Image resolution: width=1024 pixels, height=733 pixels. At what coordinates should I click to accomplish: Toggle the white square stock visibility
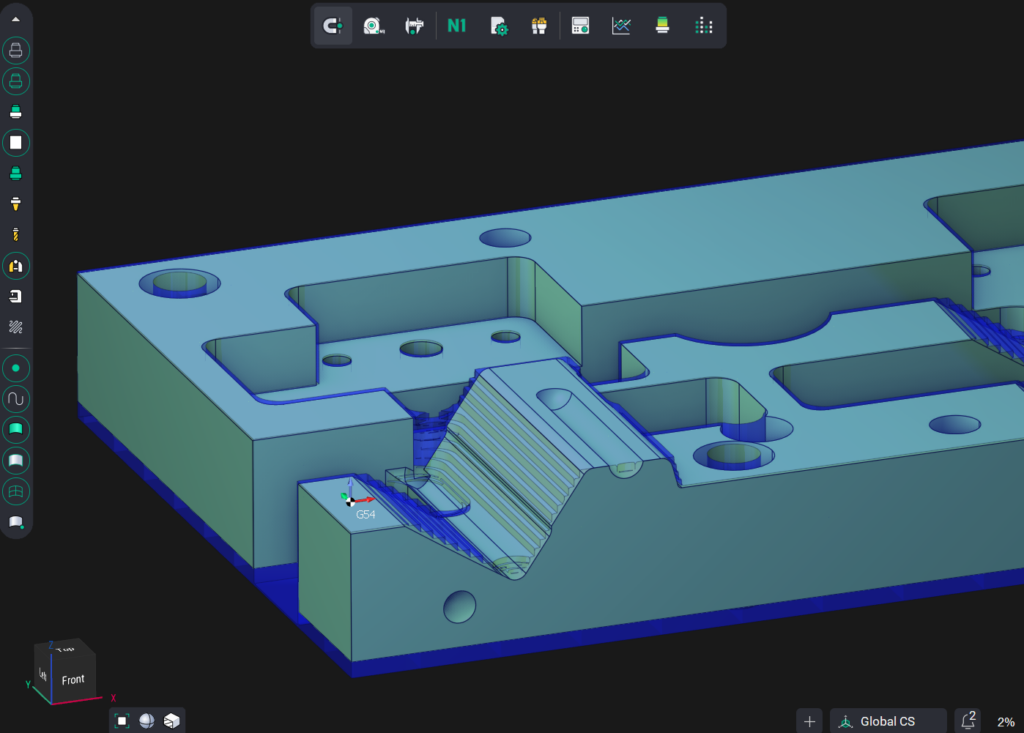[x=17, y=143]
